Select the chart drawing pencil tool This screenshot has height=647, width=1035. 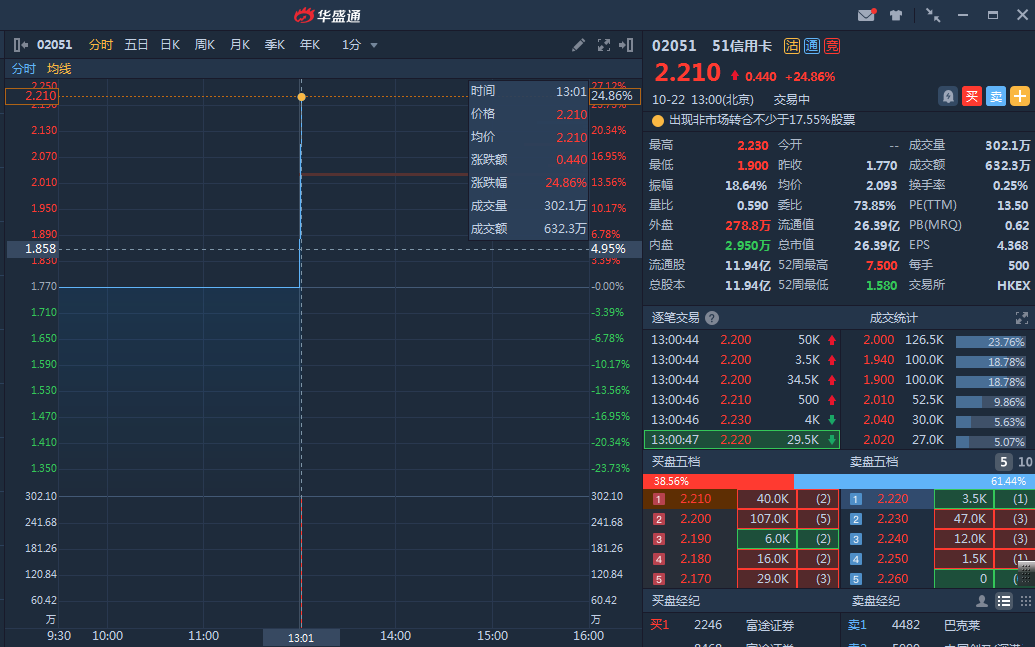(x=578, y=45)
